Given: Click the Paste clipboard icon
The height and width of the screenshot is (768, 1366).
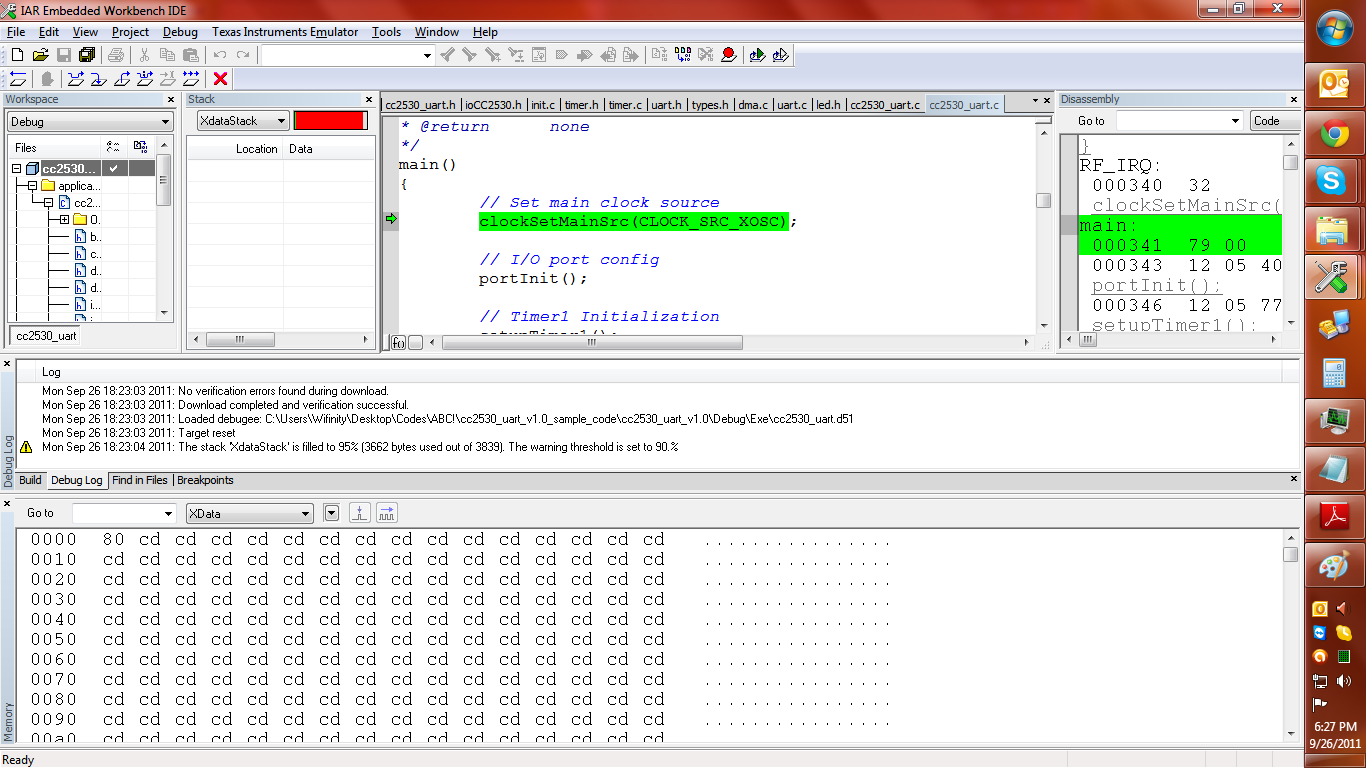Looking at the screenshot, I should 190,55.
